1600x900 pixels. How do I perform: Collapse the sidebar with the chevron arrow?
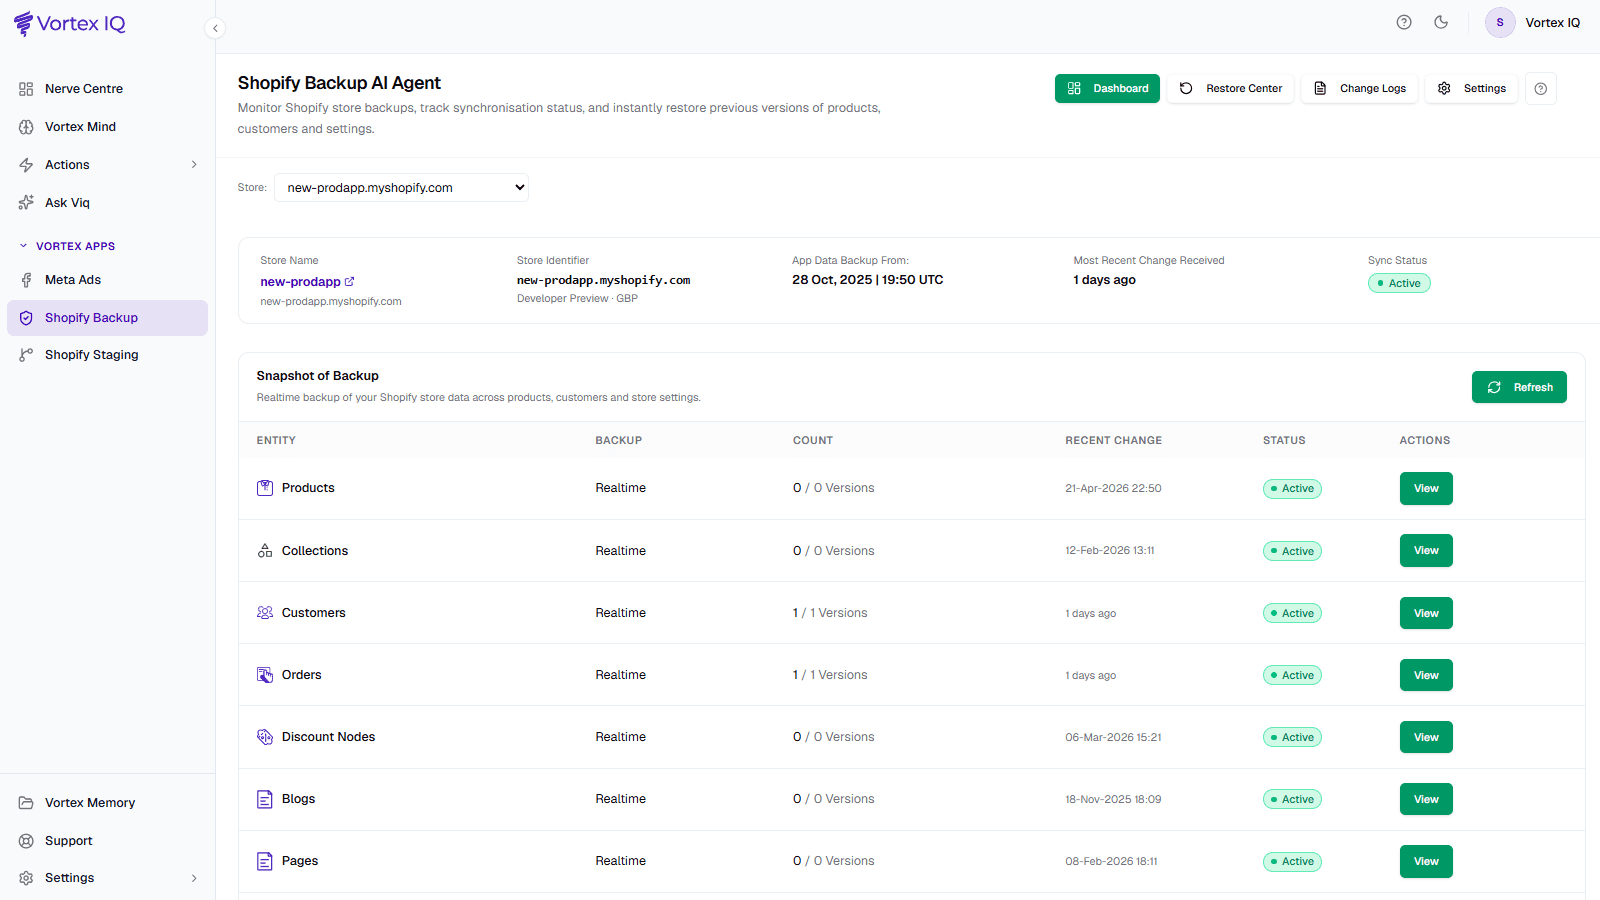tap(215, 28)
